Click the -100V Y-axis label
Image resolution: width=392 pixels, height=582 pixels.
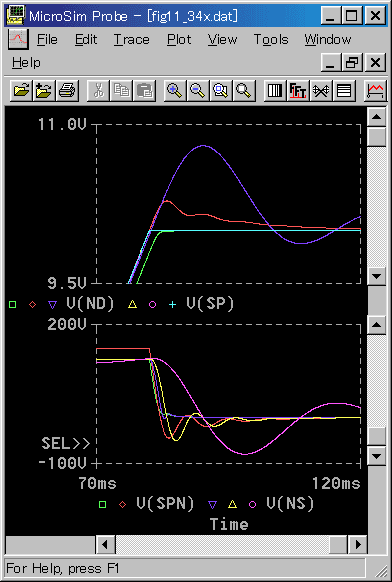(62, 463)
